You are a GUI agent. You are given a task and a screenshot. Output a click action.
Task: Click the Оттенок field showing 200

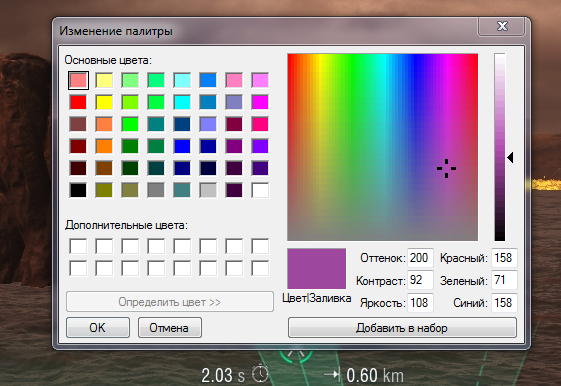420,258
